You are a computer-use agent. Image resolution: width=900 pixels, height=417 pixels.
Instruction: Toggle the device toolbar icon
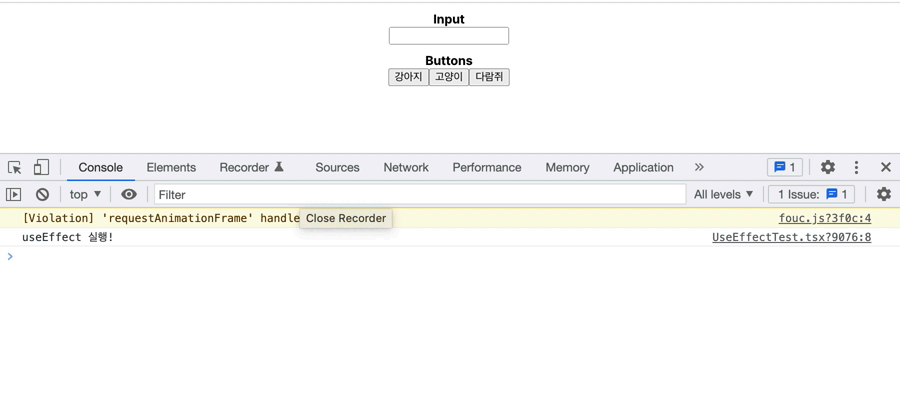coord(41,168)
